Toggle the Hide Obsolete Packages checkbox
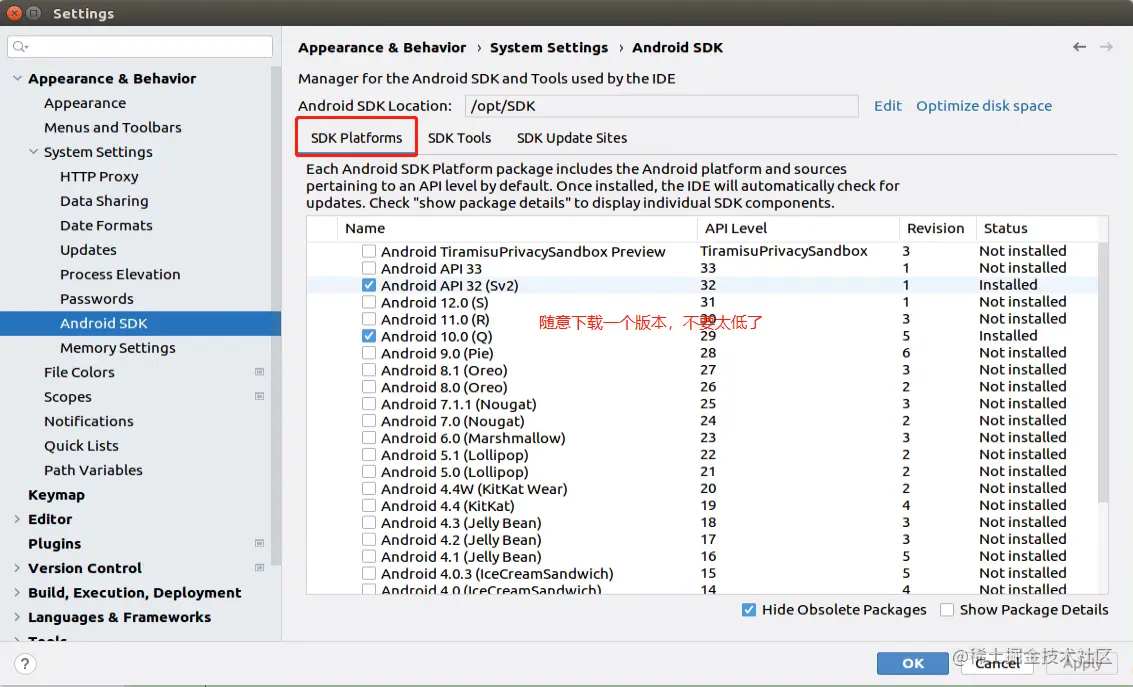Image resolution: width=1133 pixels, height=687 pixels. (749, 610)
